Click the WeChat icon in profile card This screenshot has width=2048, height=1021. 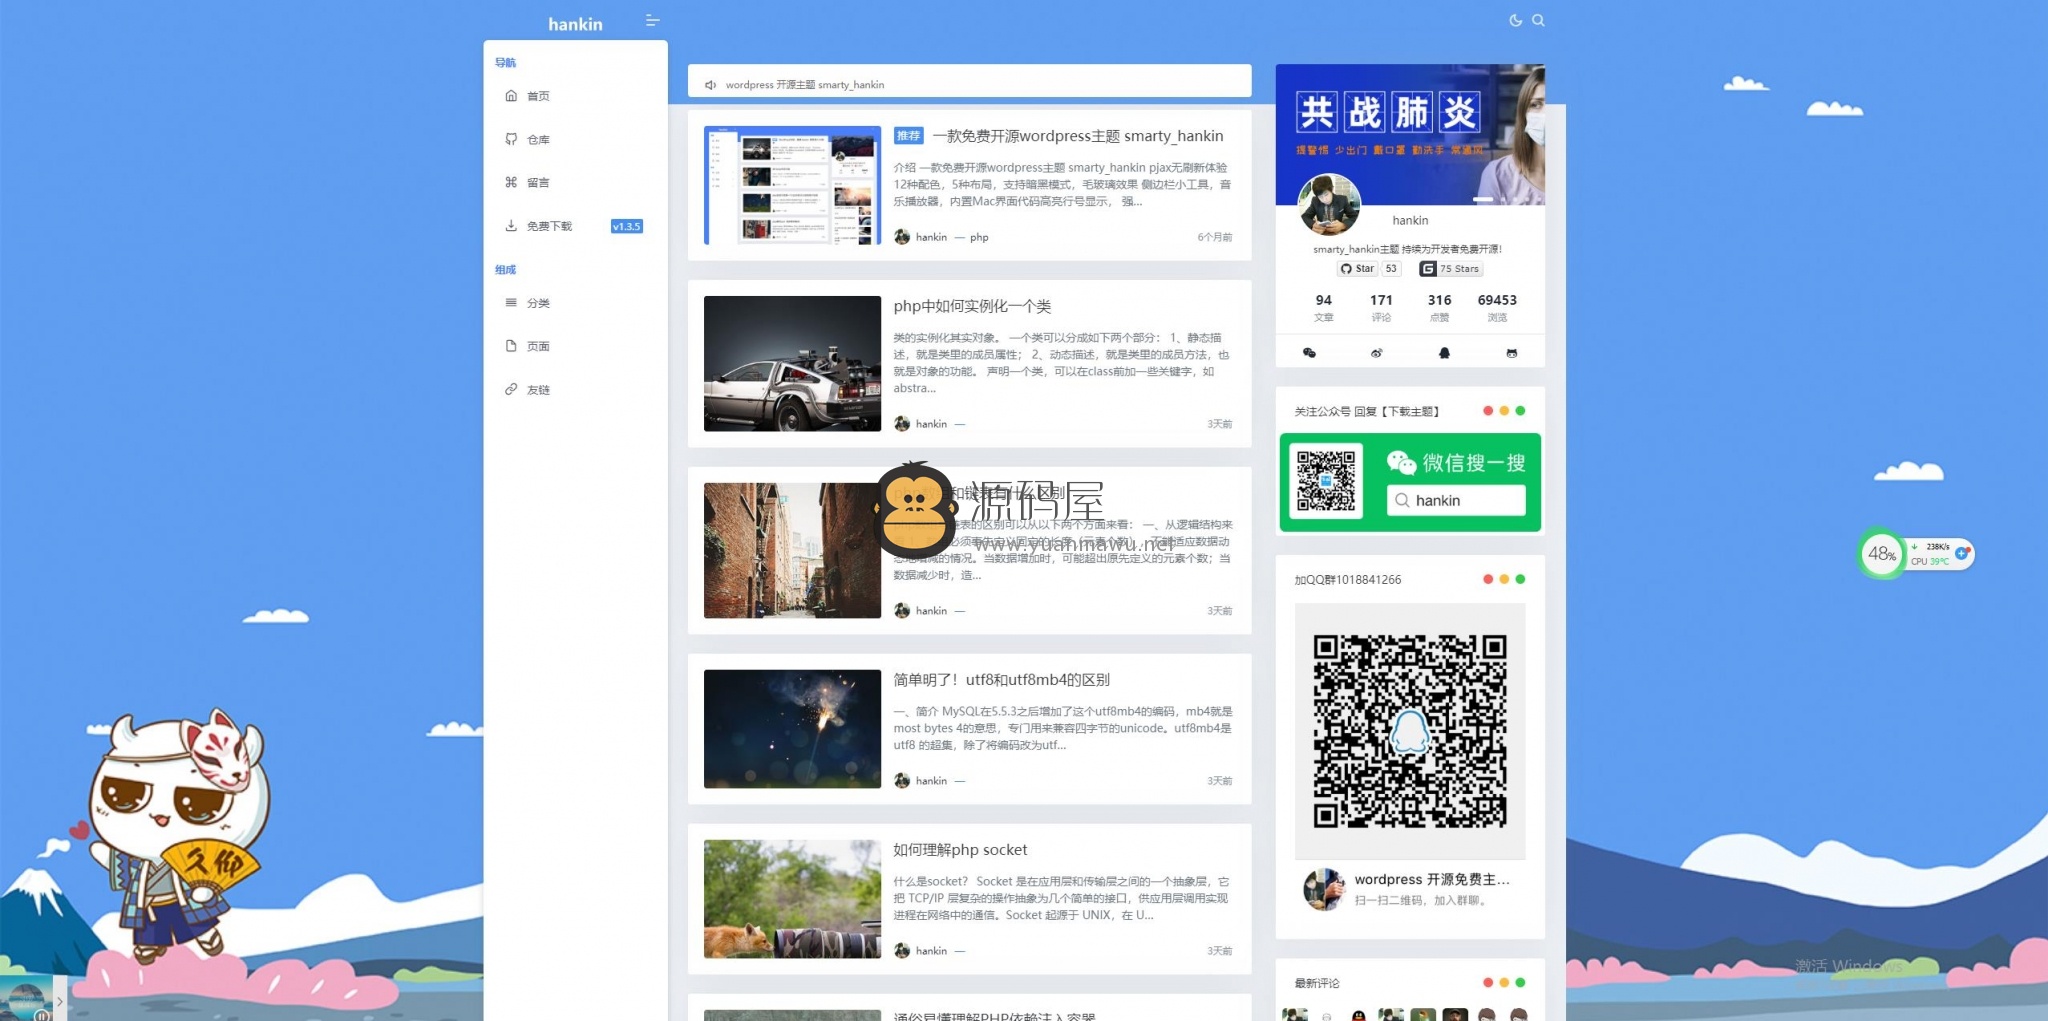(1309, 353)
